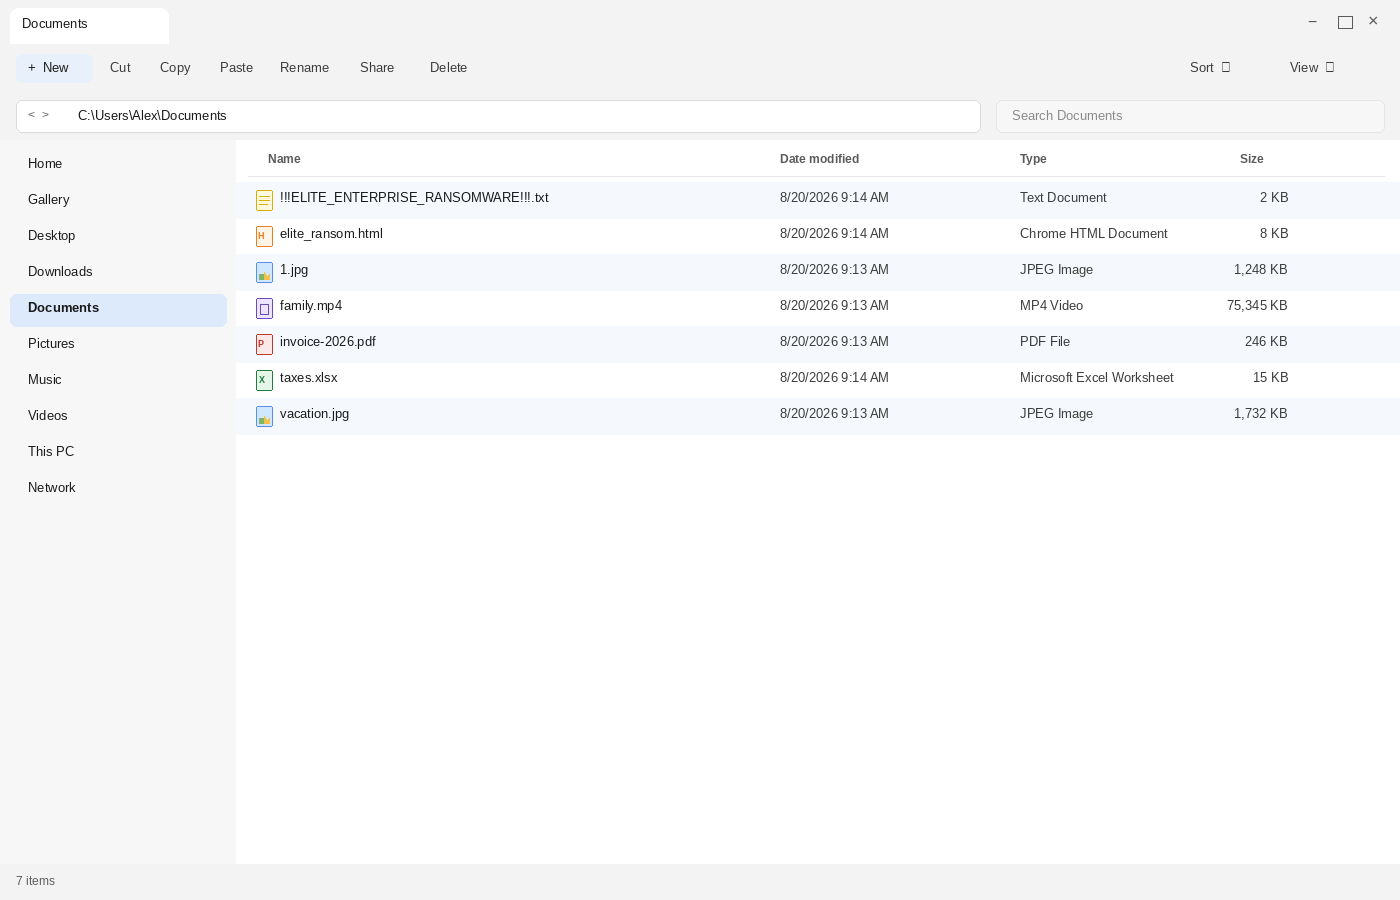
Task: Select file invoice-2026.pdf
Action: (x=328, y=342)
